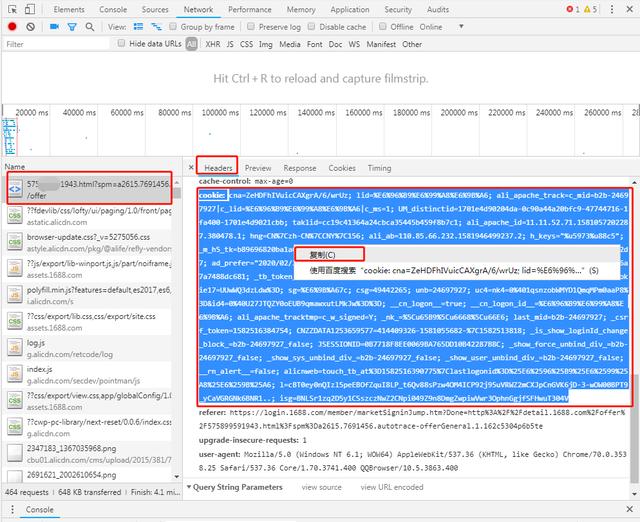Select the Timing detail tab
640x522 pixels.
[379, 168]
